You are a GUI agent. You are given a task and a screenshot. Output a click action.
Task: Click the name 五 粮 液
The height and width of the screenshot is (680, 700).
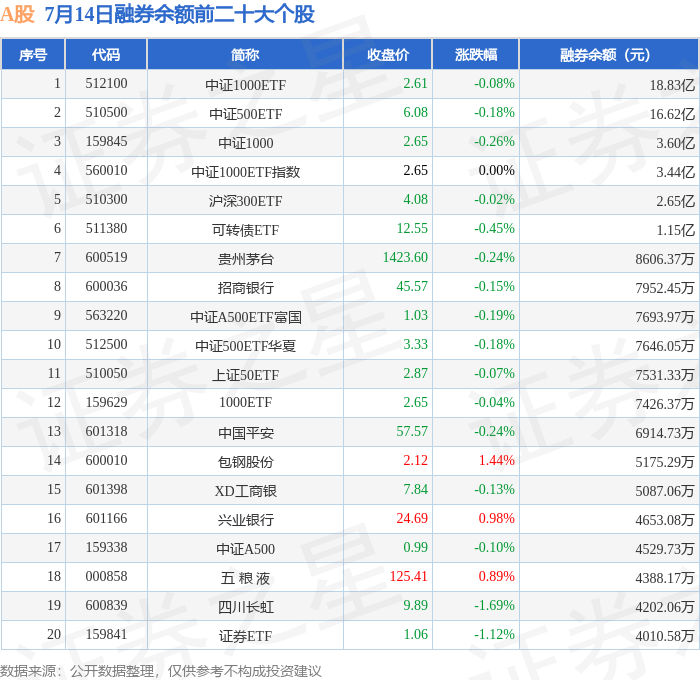246,578
